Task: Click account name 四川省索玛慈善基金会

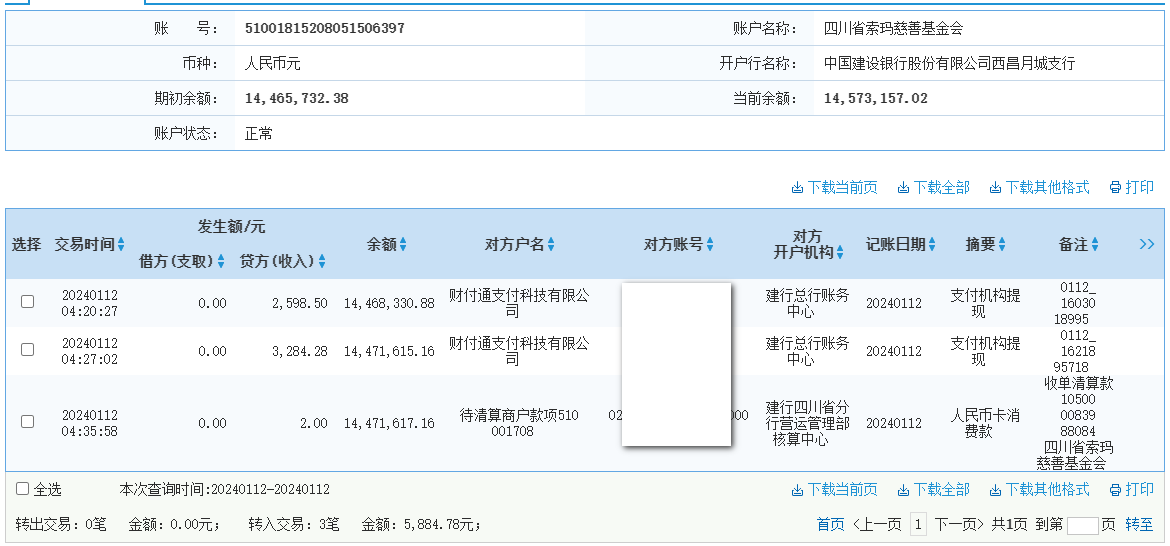Action: coord(894,29)
